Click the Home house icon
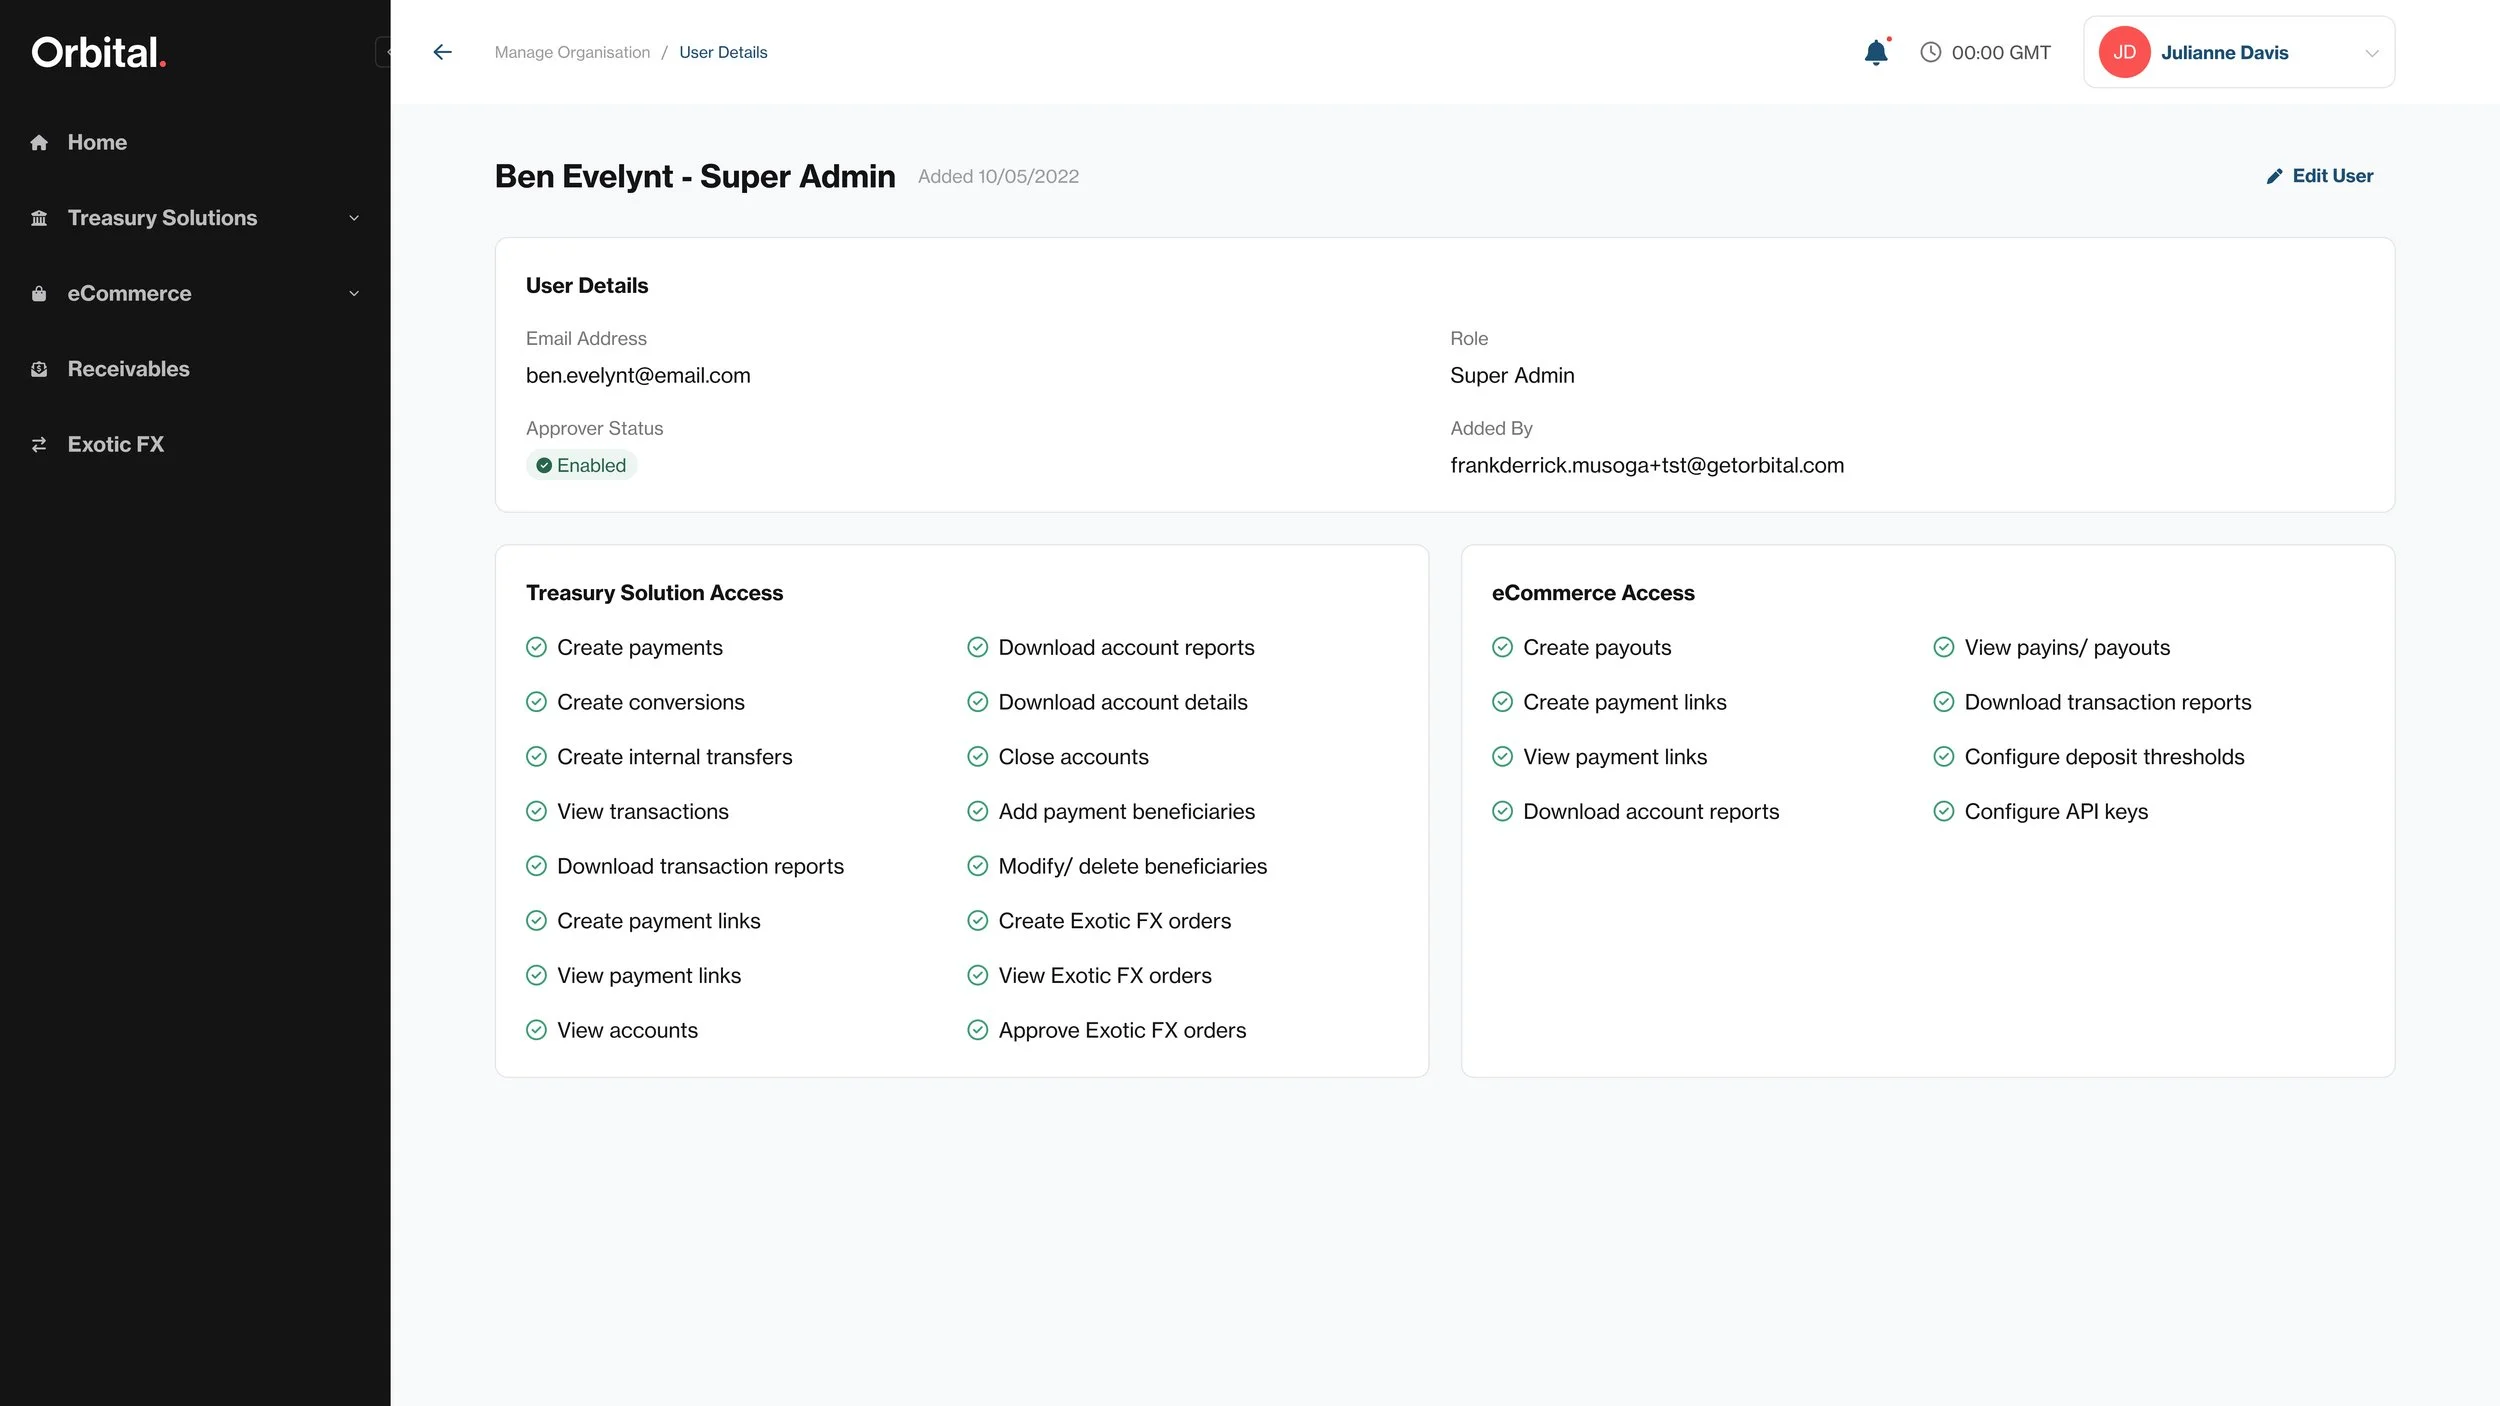The image size is (2500, 1406). [39, 143]
